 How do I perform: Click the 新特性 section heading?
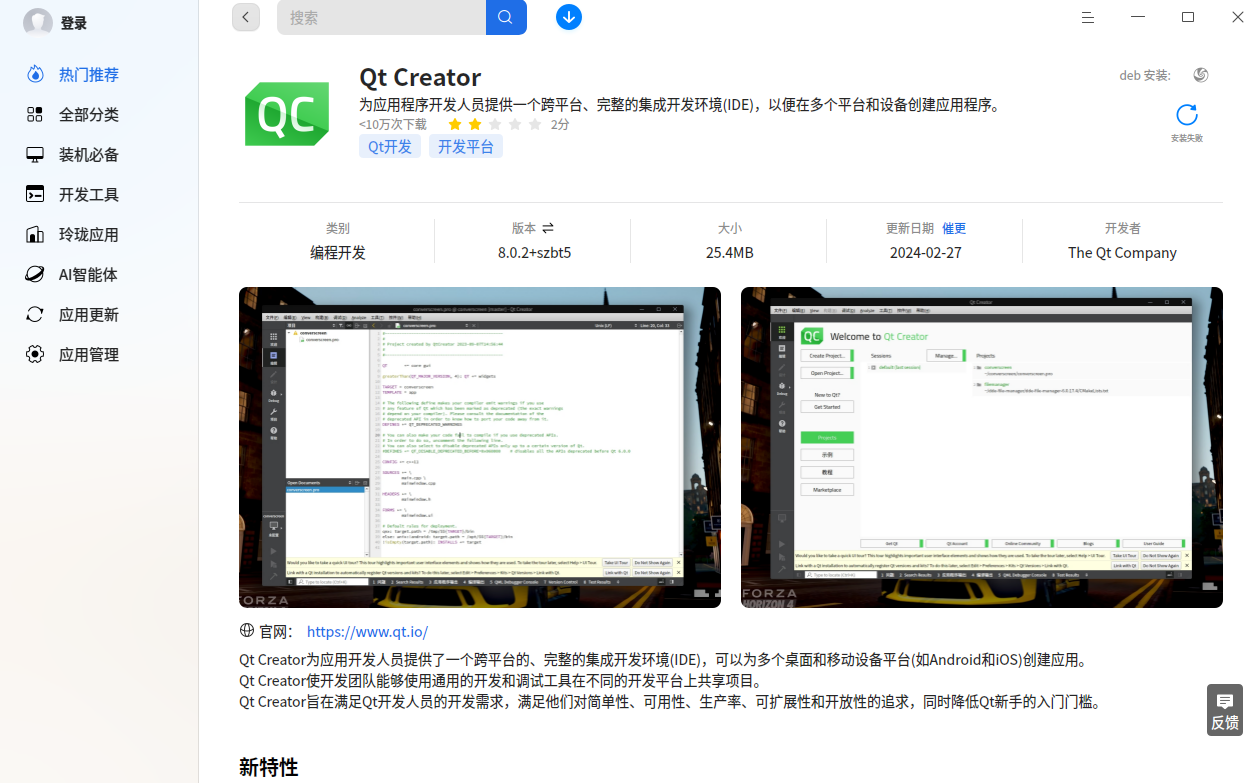[x=269, y=768]
